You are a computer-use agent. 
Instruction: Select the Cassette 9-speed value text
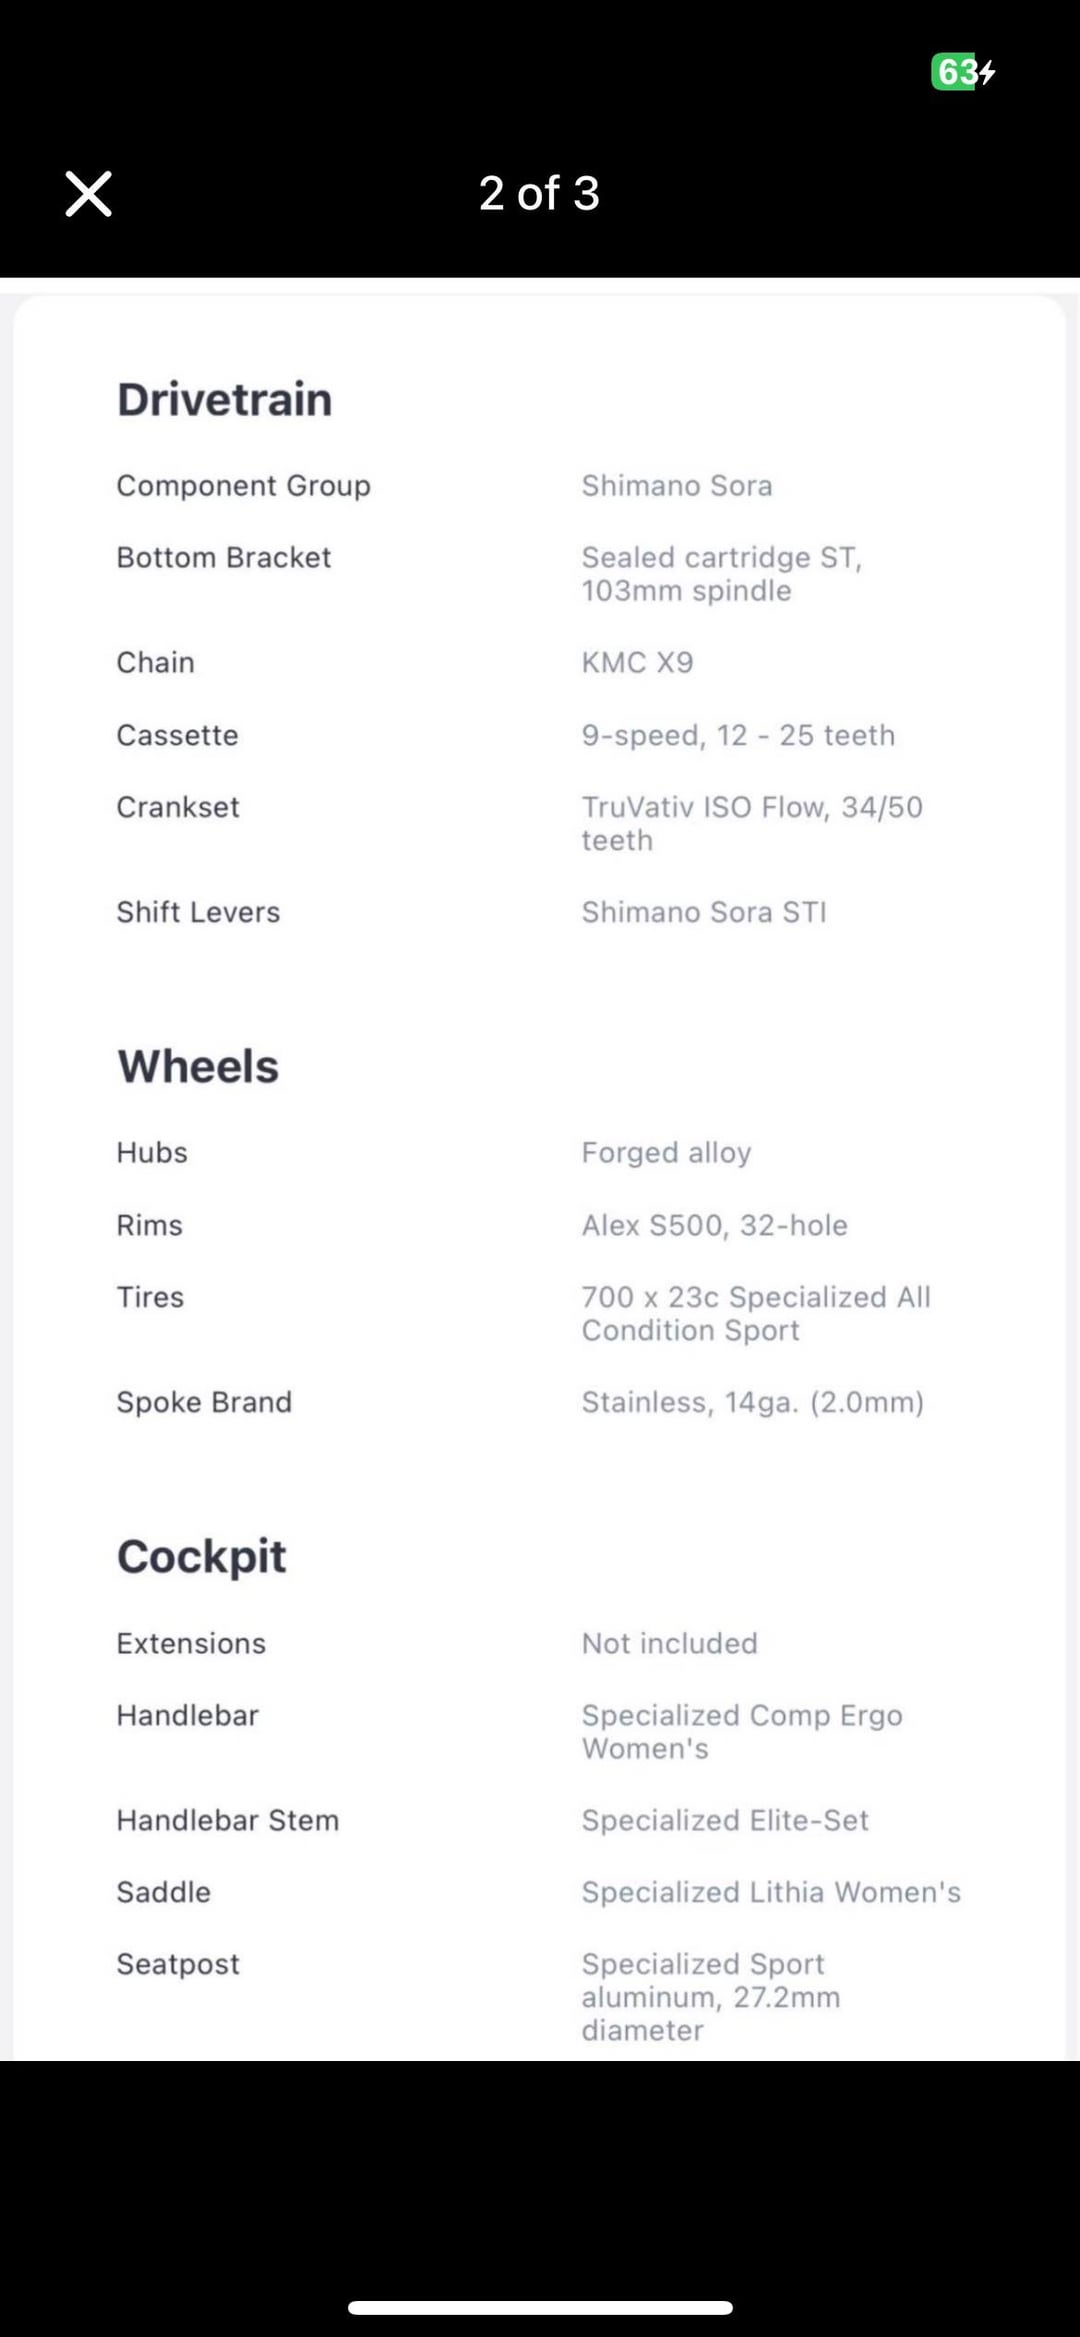click(x=738, y=735)
